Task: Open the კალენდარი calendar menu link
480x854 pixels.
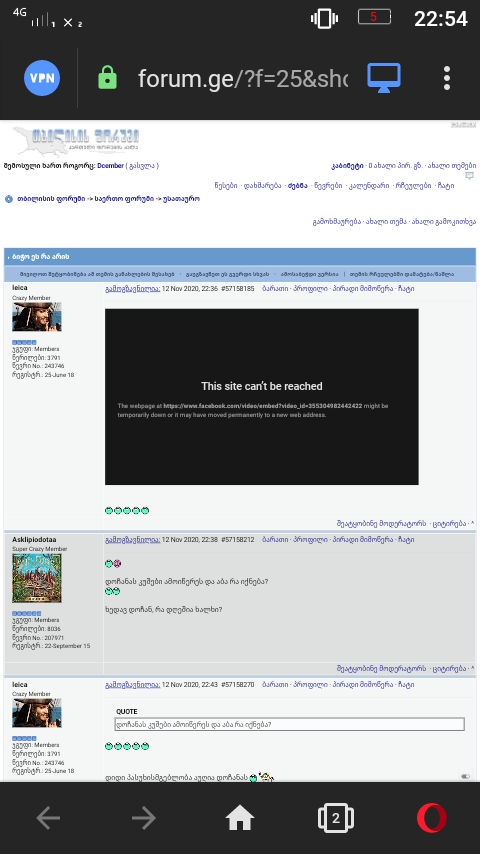Action: [369, 185]
